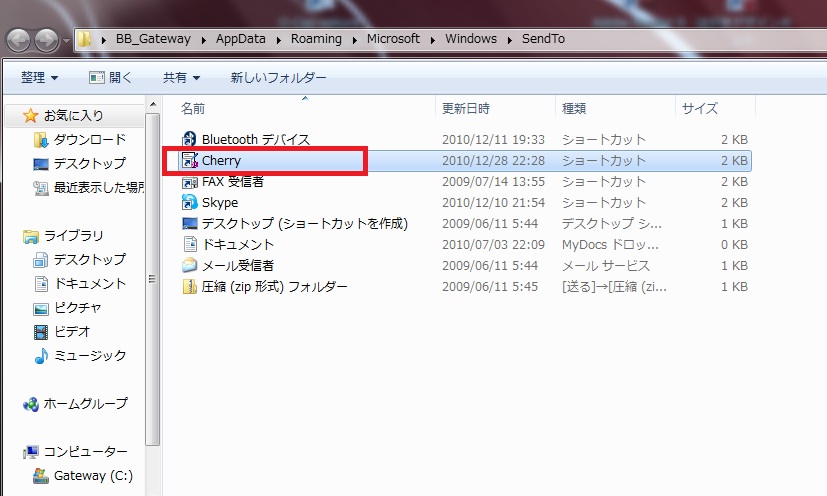Open ミュージック library in sidebar
The image size is (827, 496).
pyautogui.click(x=90, y=355)
